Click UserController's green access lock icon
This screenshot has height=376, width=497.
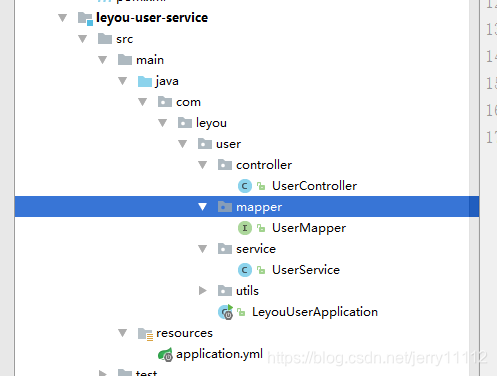[261, 186]
